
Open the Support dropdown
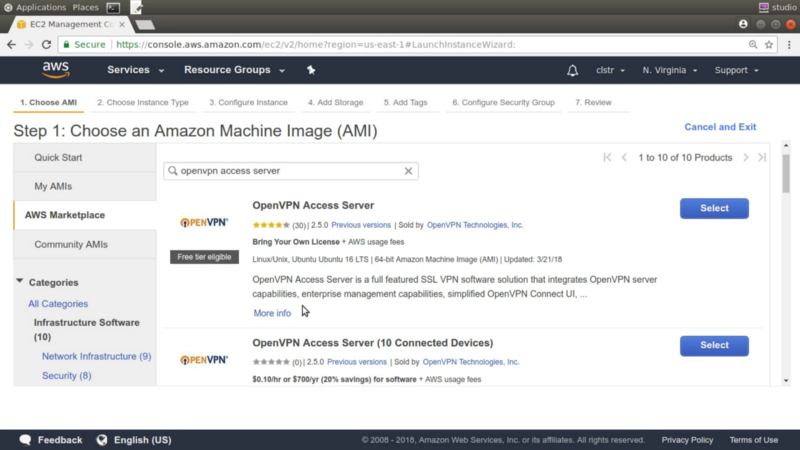[x=736, y=70]
